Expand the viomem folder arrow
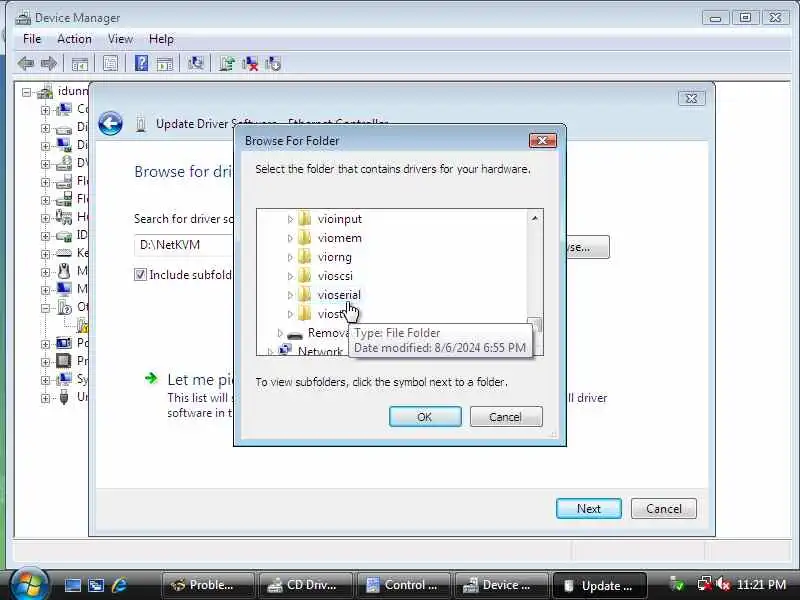 290,238
